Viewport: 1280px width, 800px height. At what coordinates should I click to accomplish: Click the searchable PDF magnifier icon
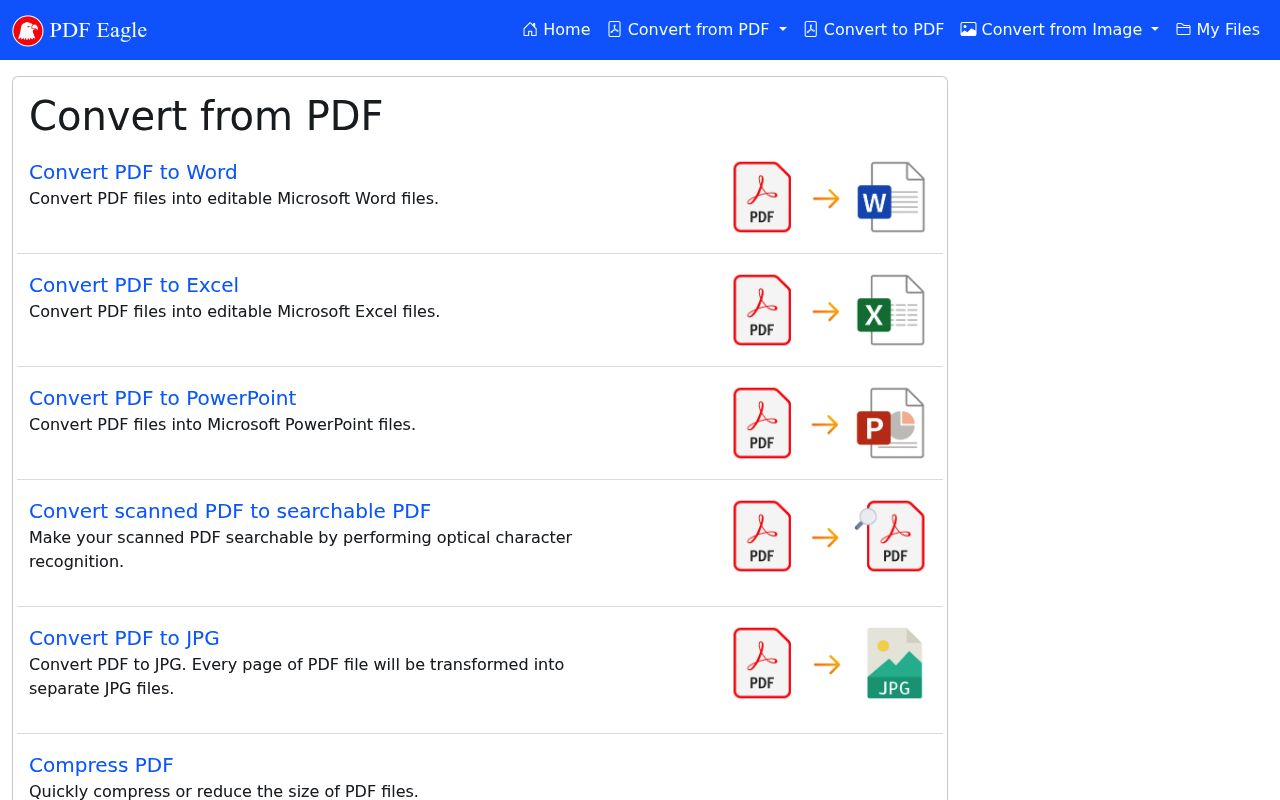(x=890, y=536)
